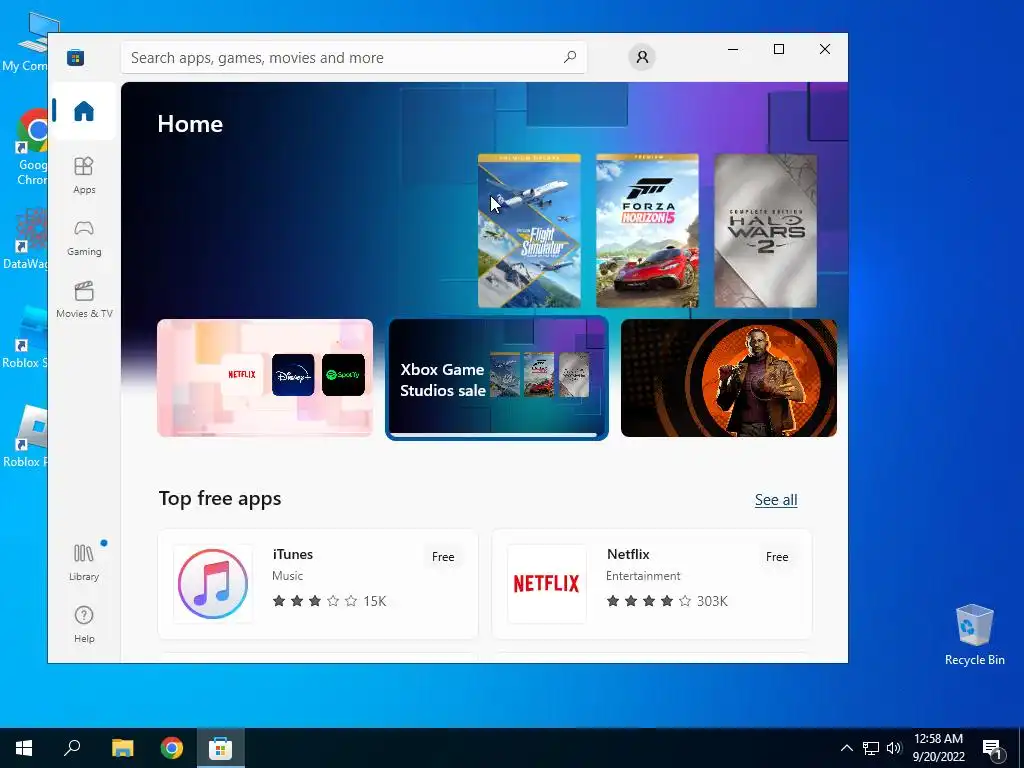The width and height of the screenshot is (1024, 768).
Task: Open Halo Wars 2 game cover
Action: 765,231
